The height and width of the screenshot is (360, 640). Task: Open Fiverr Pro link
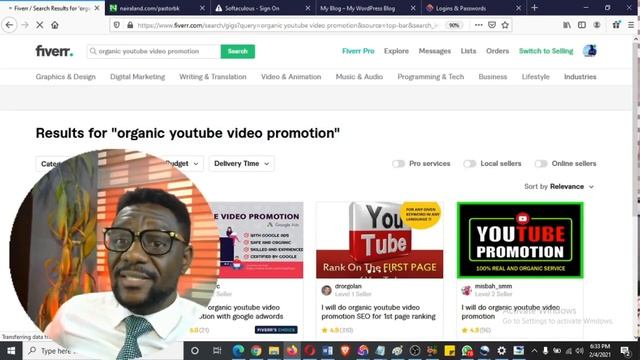pos(358,51)
